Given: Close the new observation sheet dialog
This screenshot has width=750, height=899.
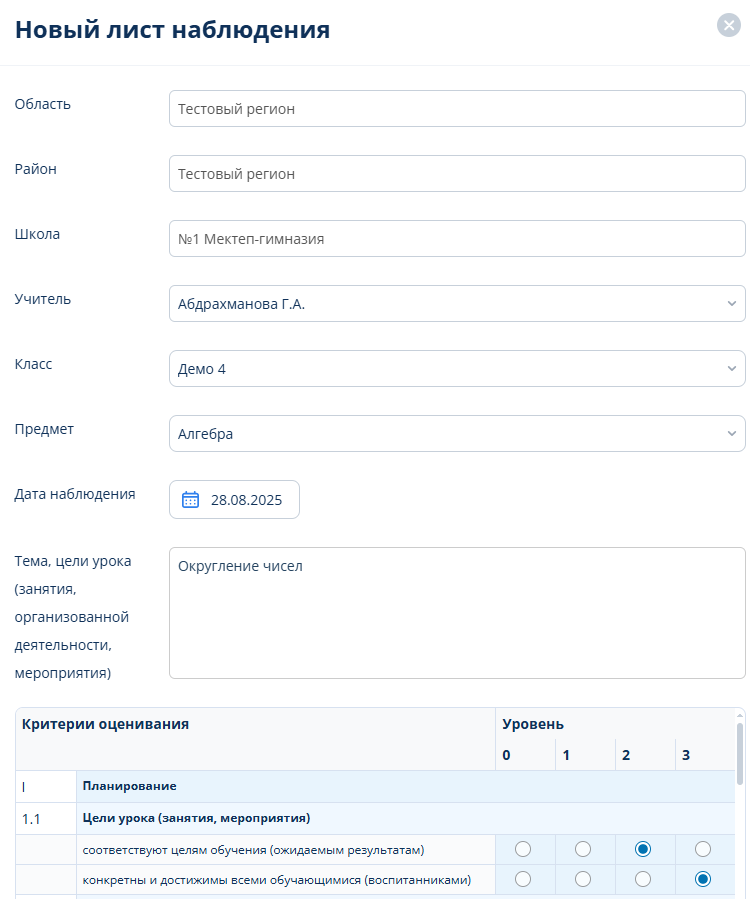Looking at the screenshot, I should (728, 26).
